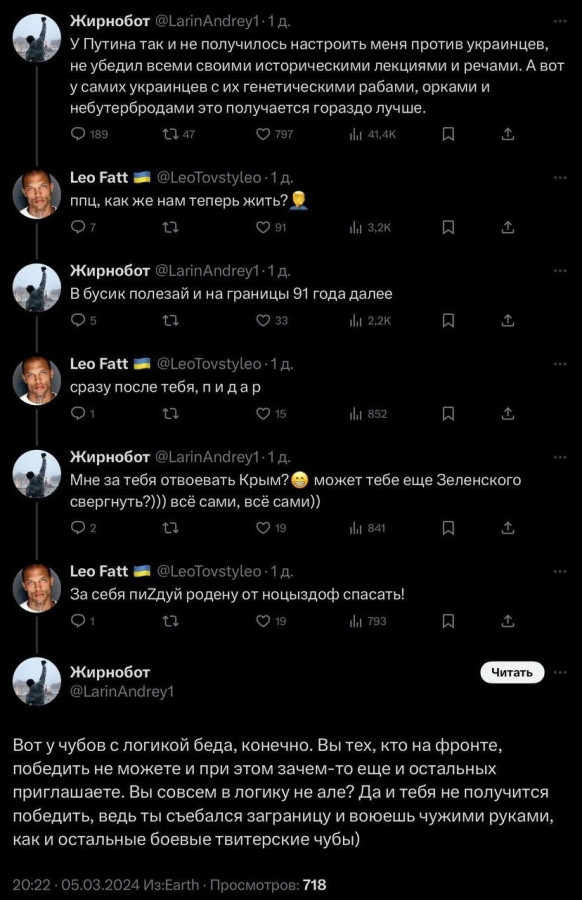Open replies on the tweet with 189 comments
The width and height of the screenshot is (582, 900).
pyautogui.click(x=78, y=134)
